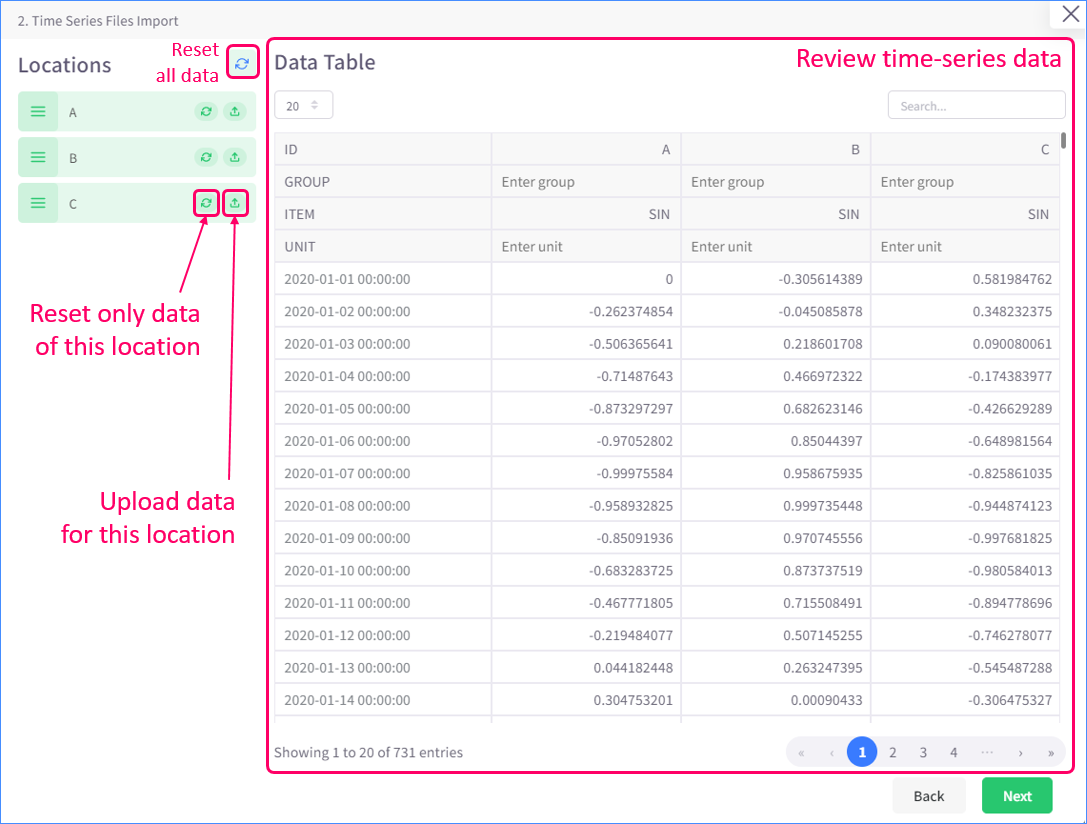Click Enter group field for column A
The image size is (1087, 824).
[586, 182]
